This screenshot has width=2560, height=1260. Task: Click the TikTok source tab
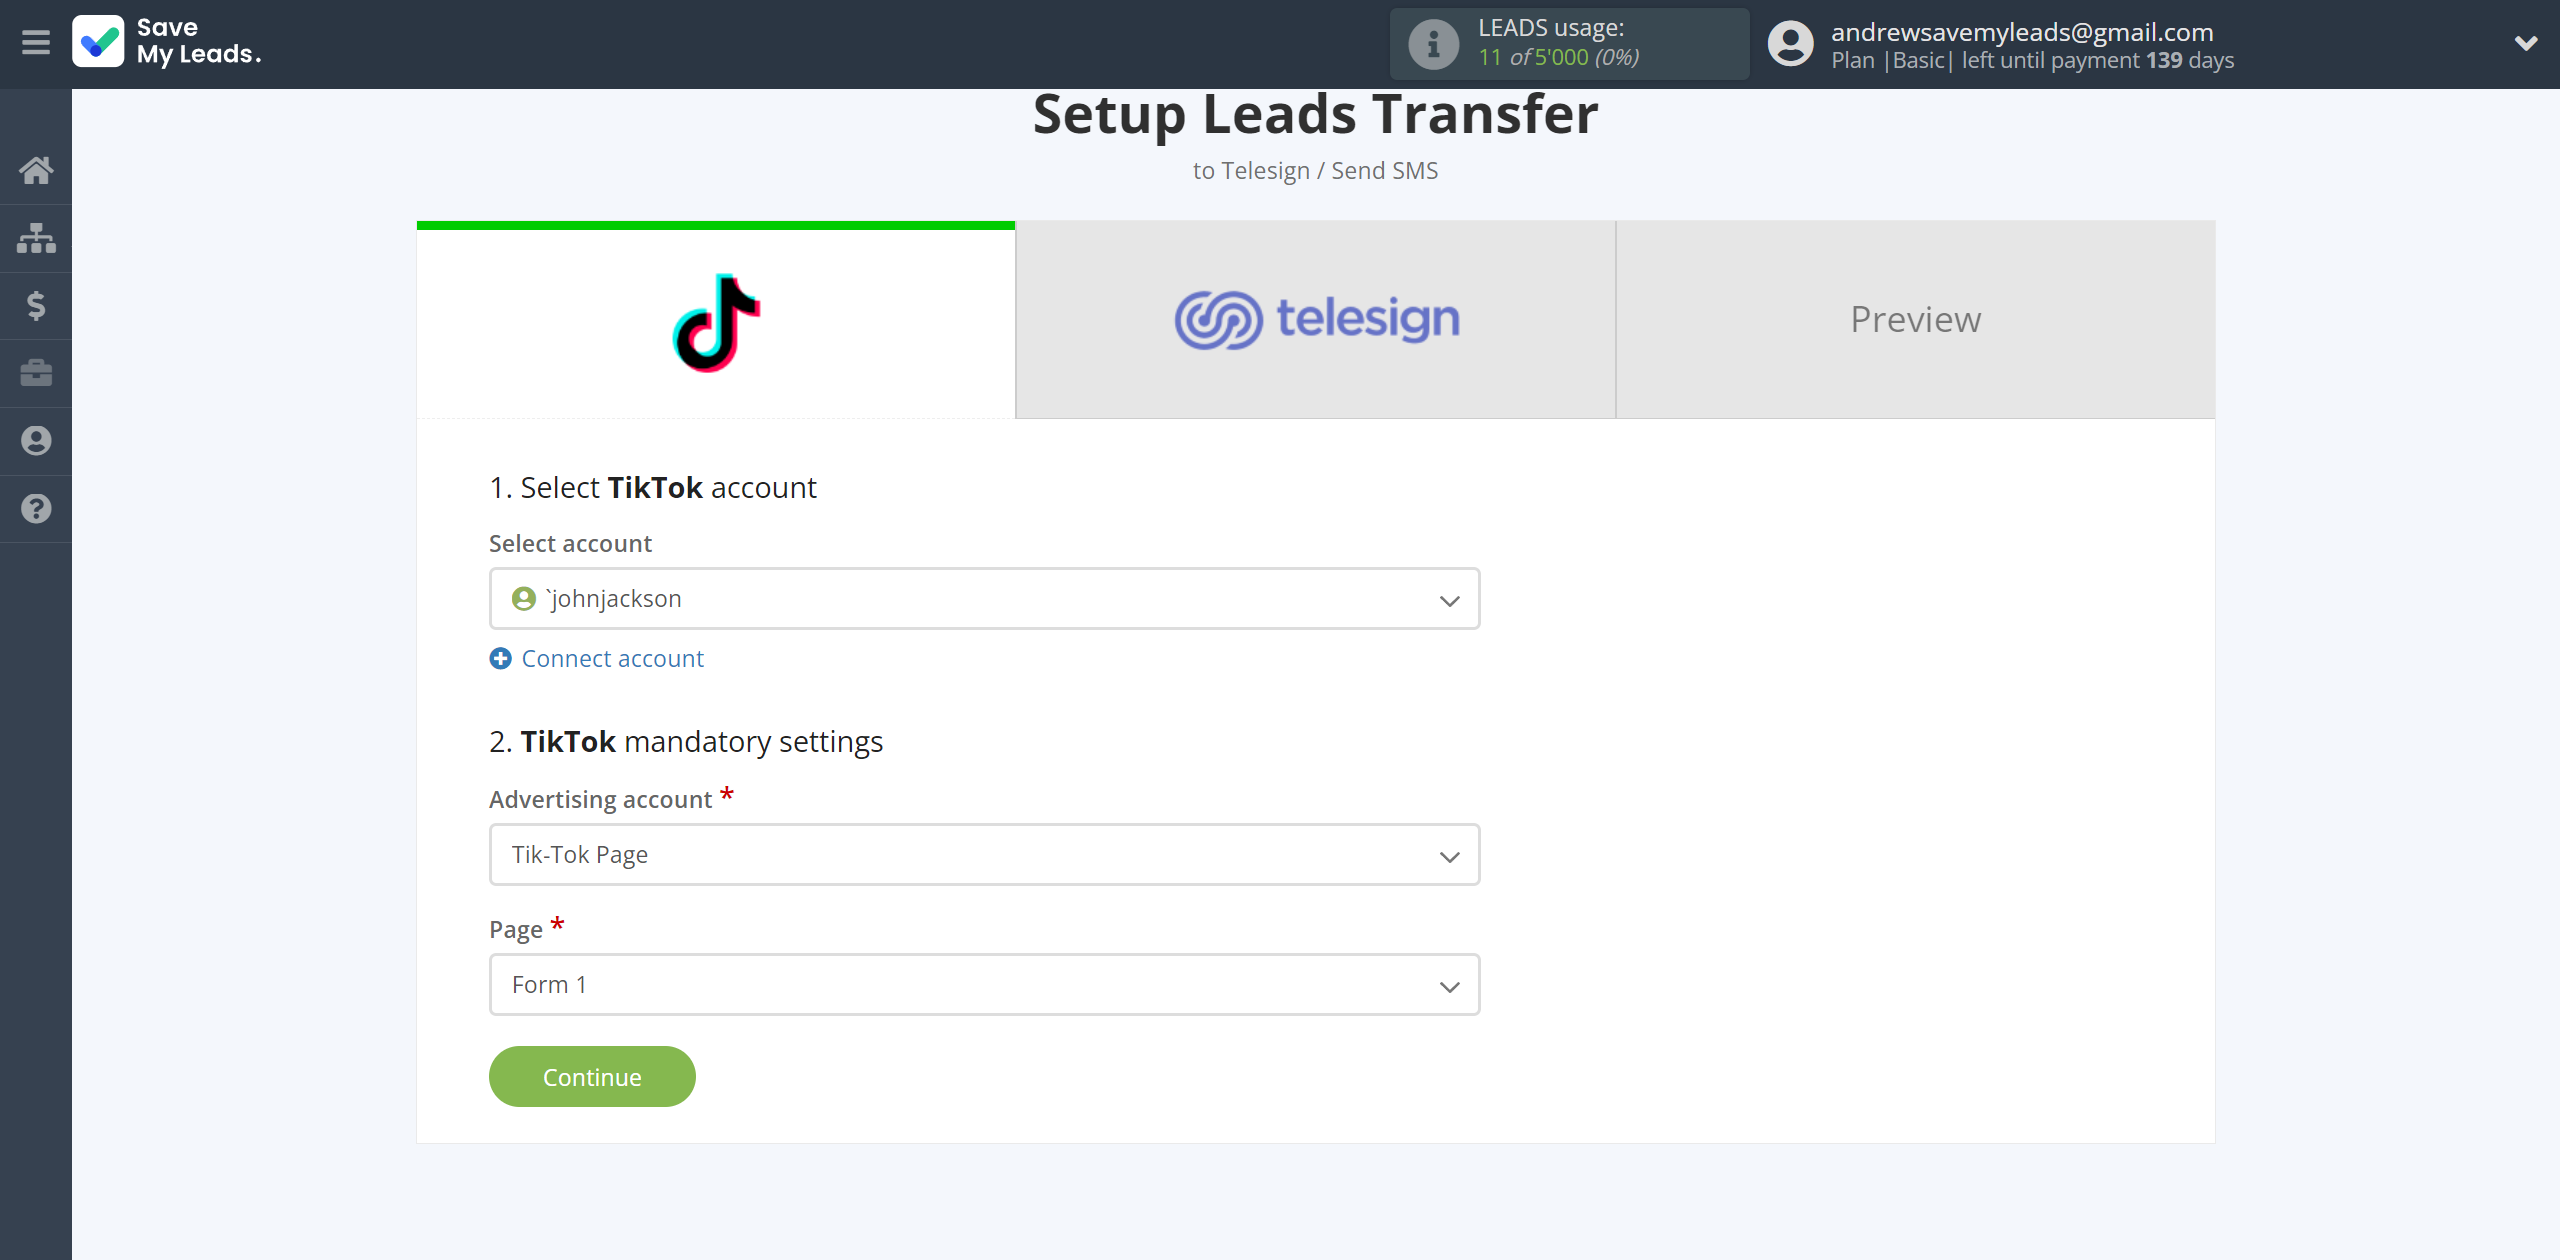point(715,318)
